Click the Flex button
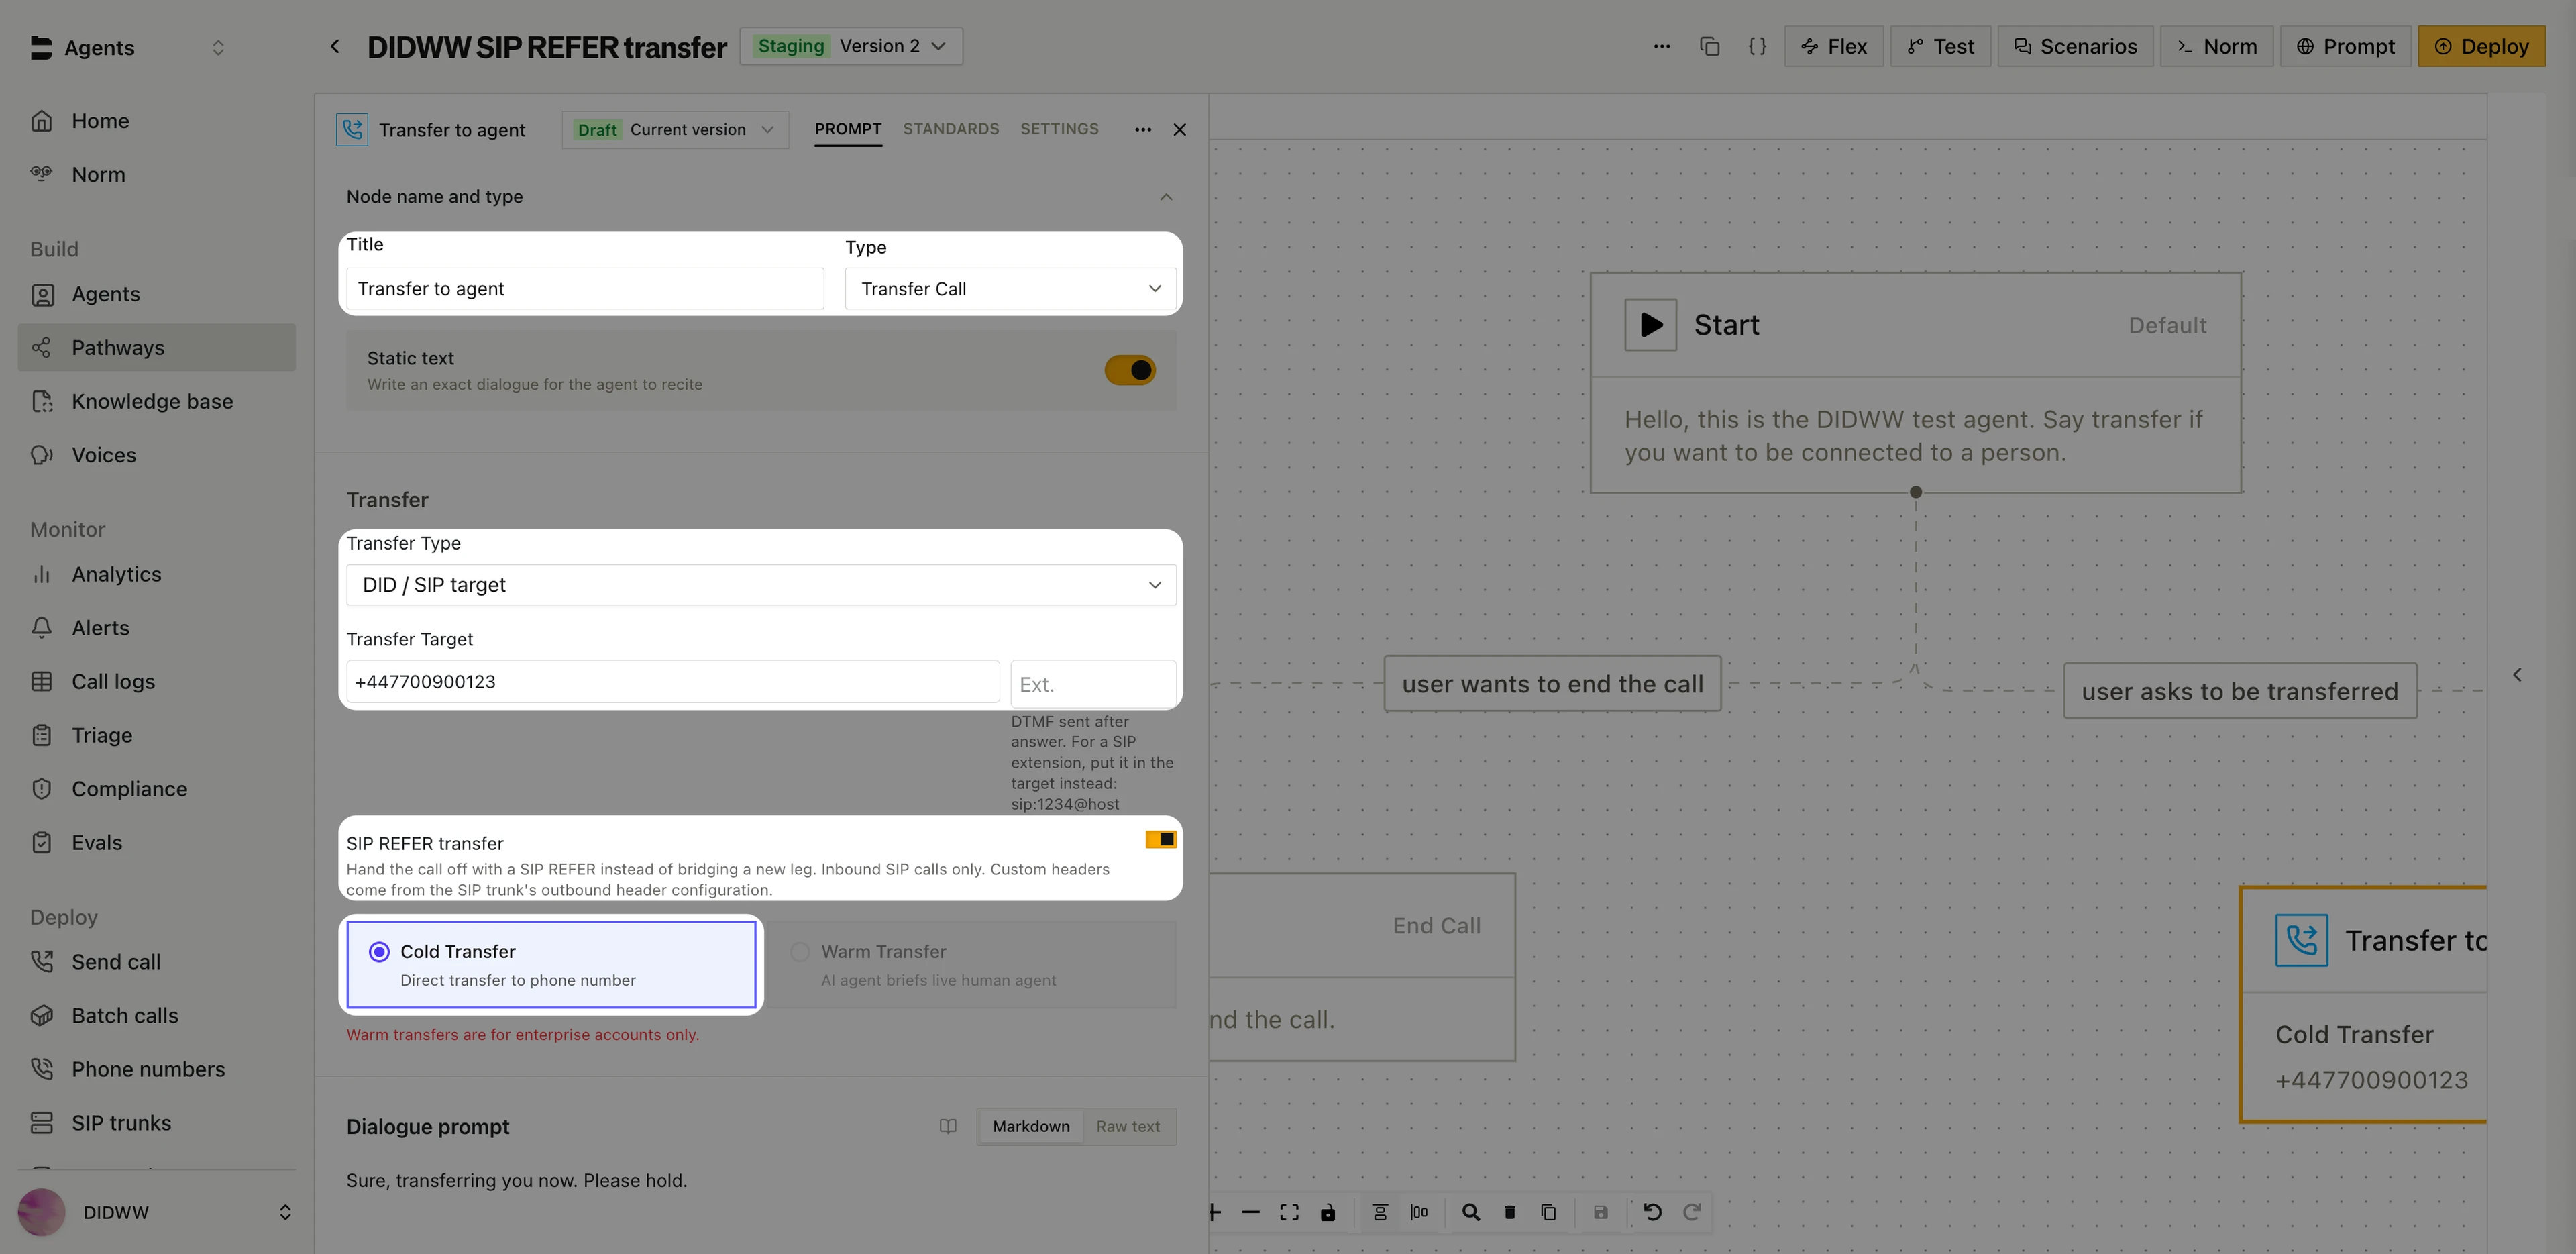Screen dimensions: 2576x1254 (1834, 46)
